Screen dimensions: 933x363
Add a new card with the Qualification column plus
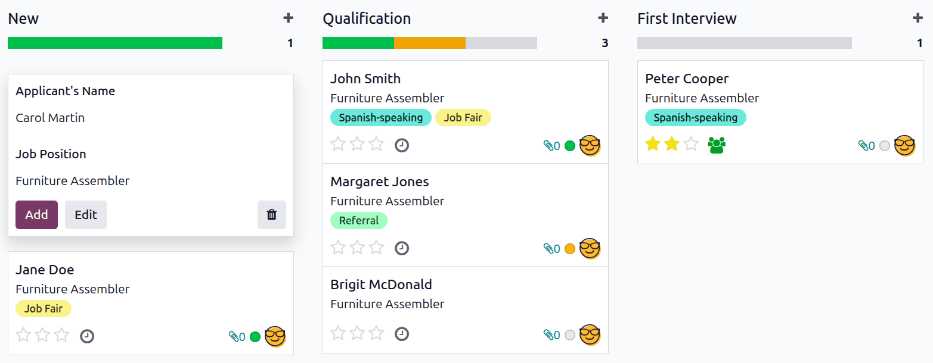603,18
